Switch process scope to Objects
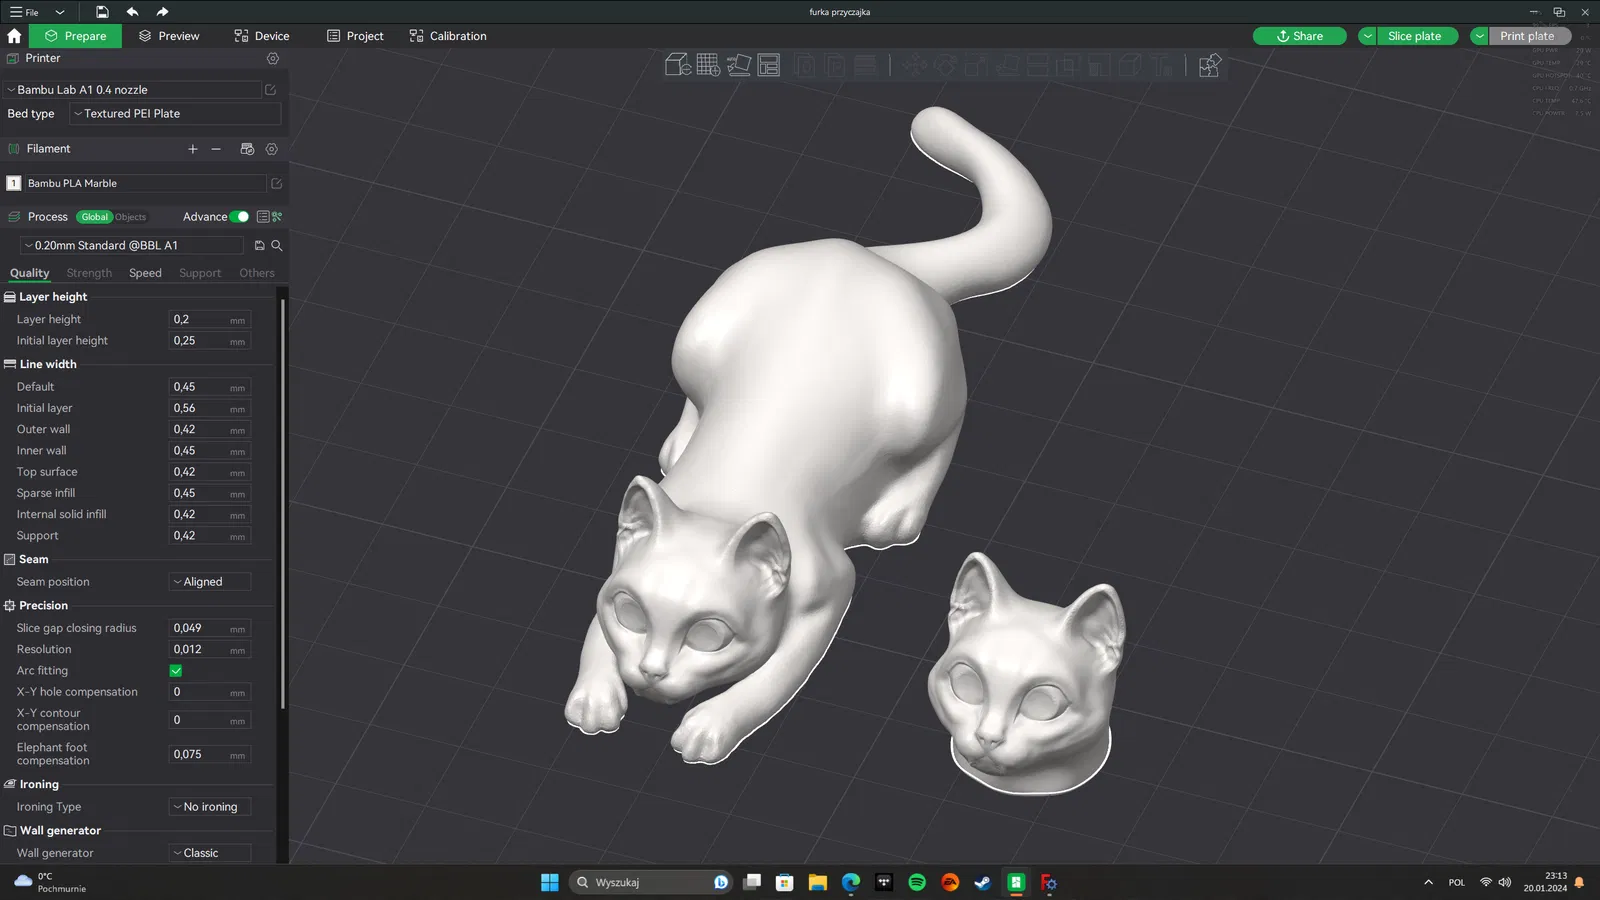The image size is (1600, 900). coord(130,217)
